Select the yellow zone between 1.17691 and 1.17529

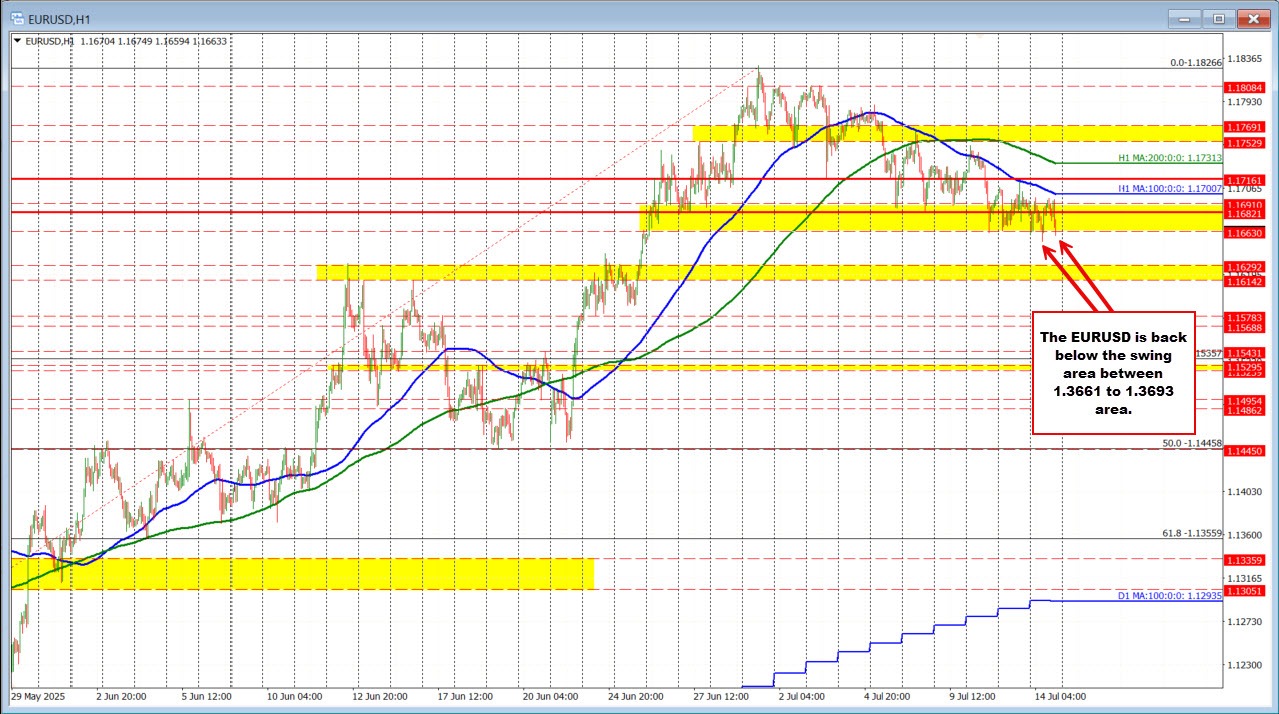click(957, 133)
